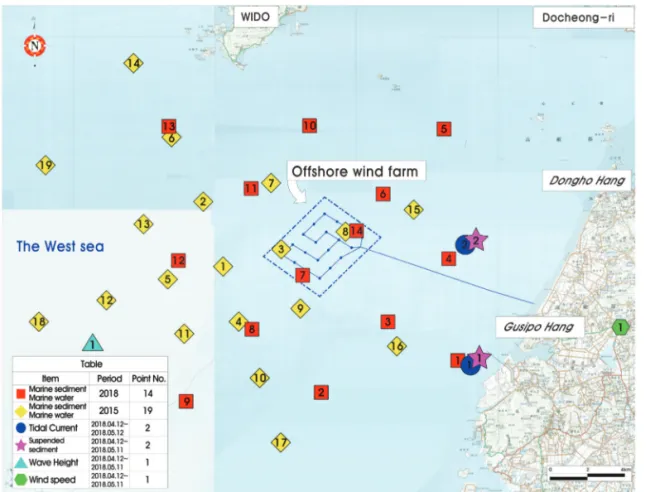Screen dimensions: 655x492
Task: Click yellow diamond marker 4
Action: pyautogui.click(x=238, y=322)
